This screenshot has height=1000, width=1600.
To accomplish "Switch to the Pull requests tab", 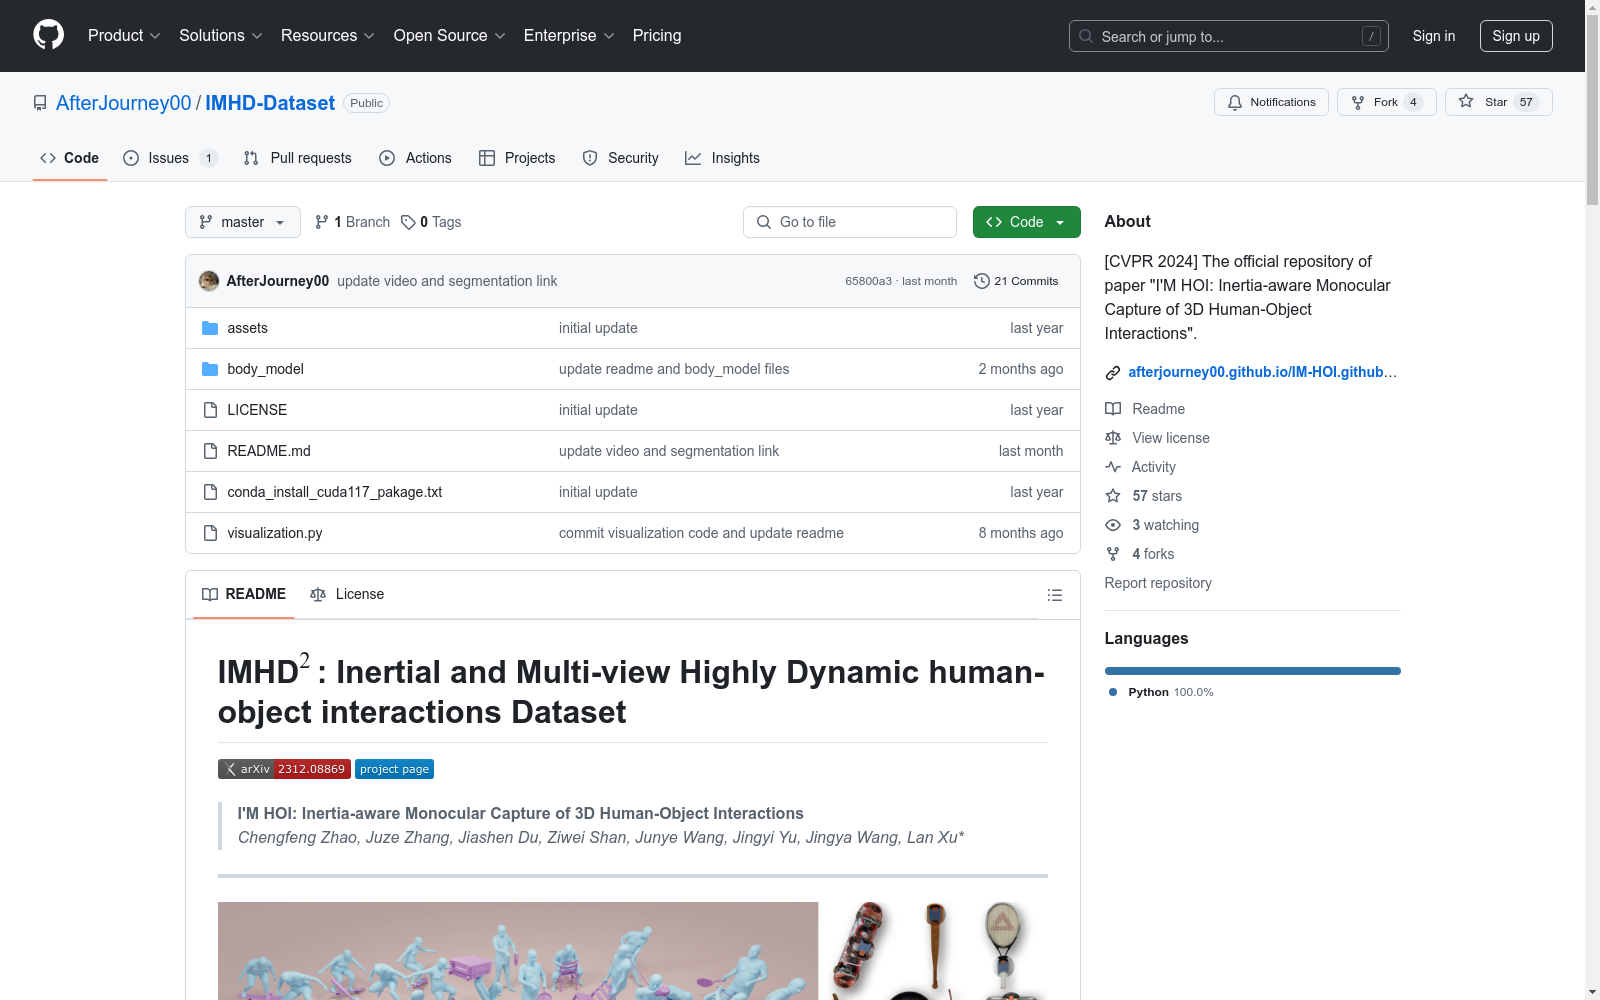I will point(298,158).
